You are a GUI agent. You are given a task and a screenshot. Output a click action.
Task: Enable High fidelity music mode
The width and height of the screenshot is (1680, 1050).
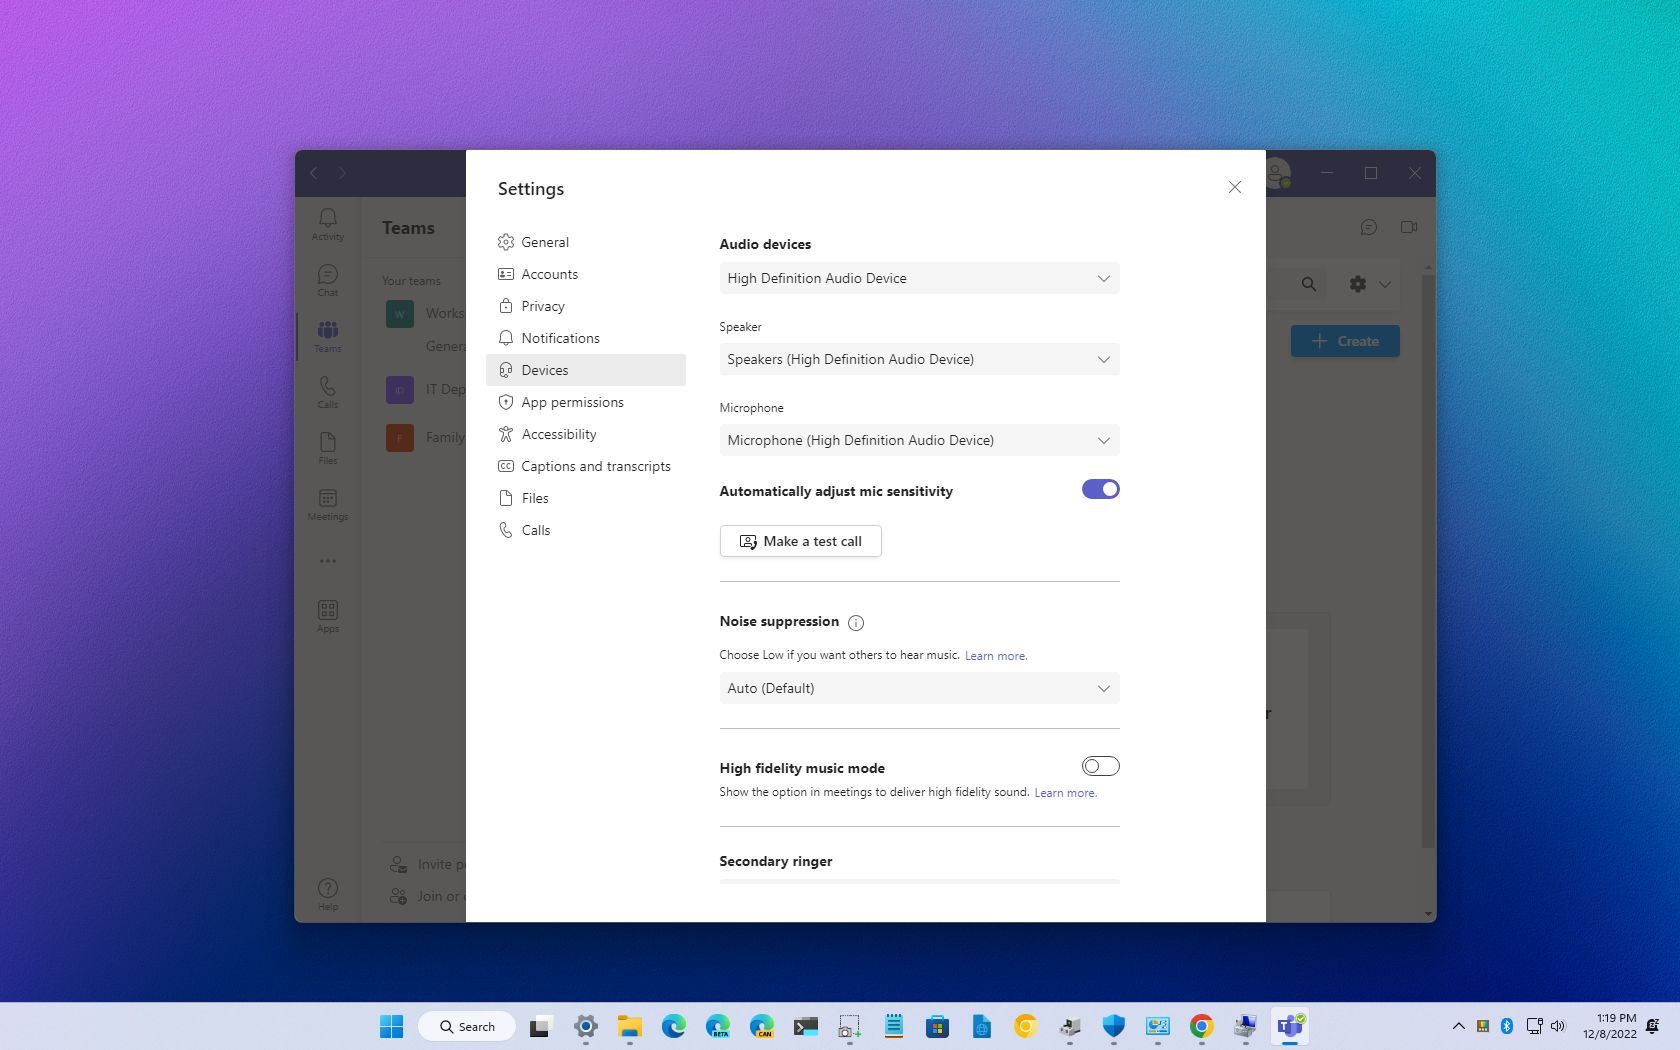tap(1099, 766)
